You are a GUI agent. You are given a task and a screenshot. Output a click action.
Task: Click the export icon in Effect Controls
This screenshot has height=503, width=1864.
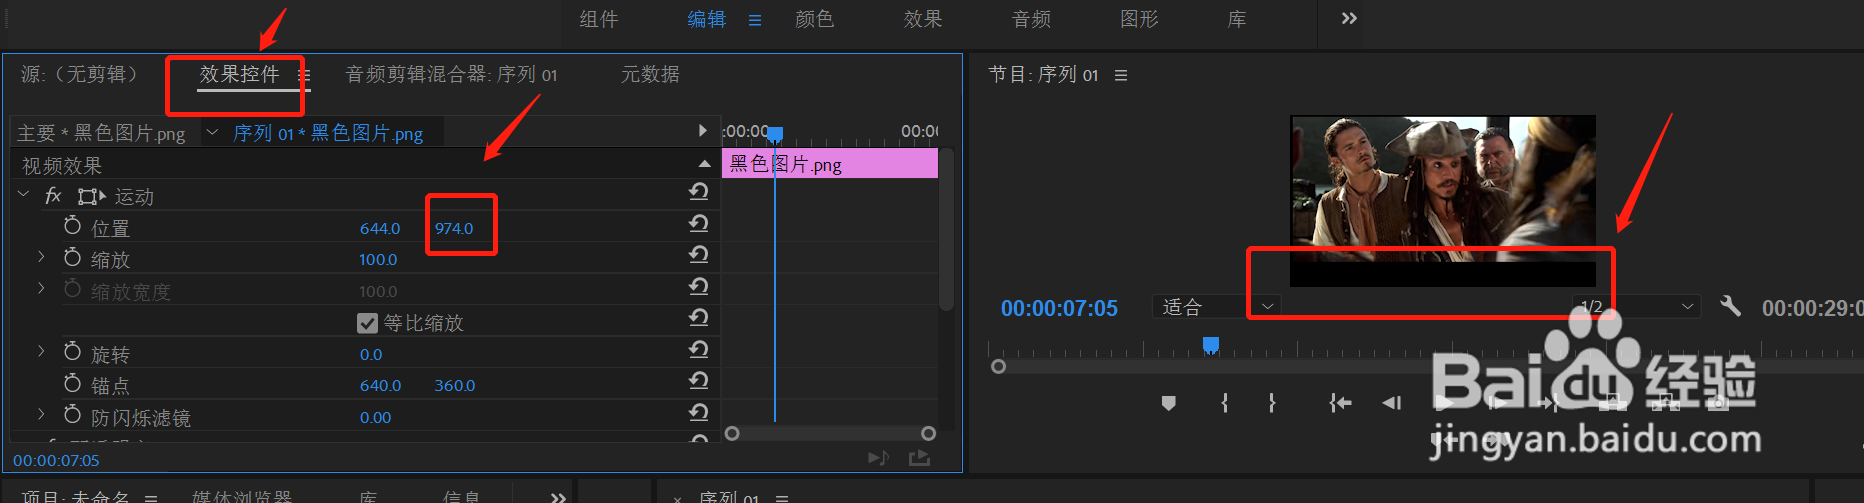coord(919,458)
